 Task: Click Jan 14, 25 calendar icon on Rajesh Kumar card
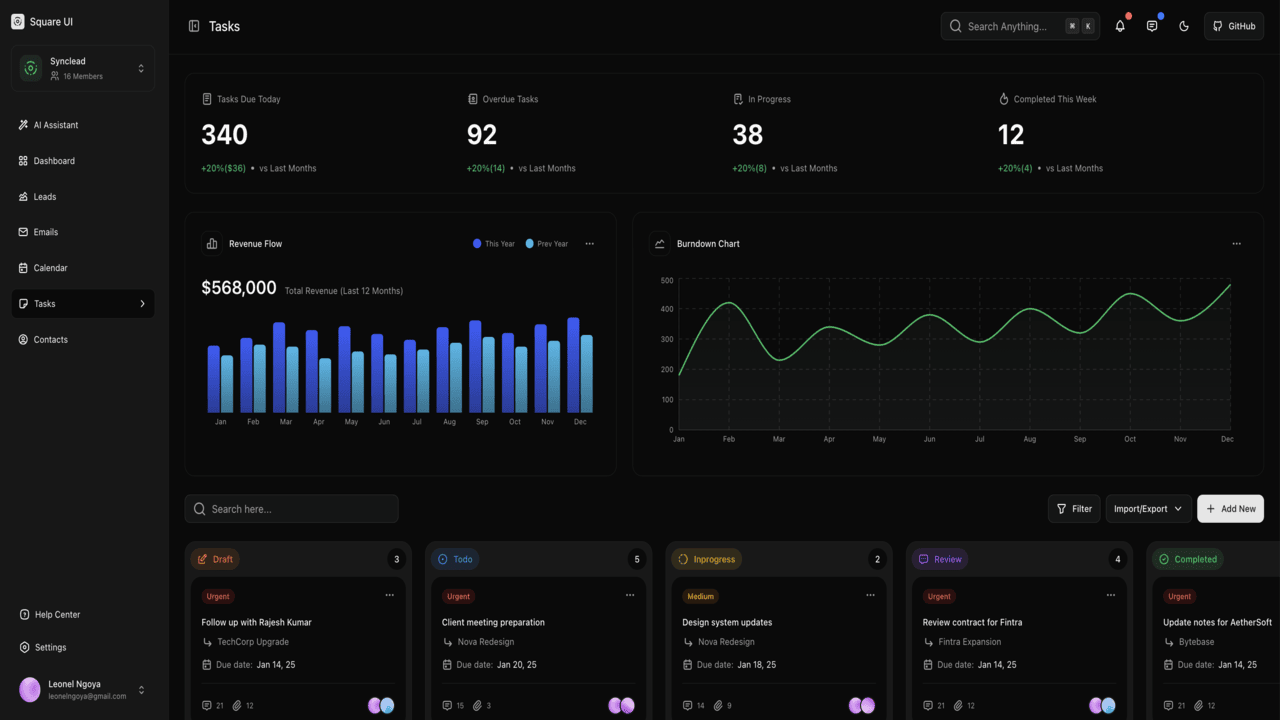207,665
